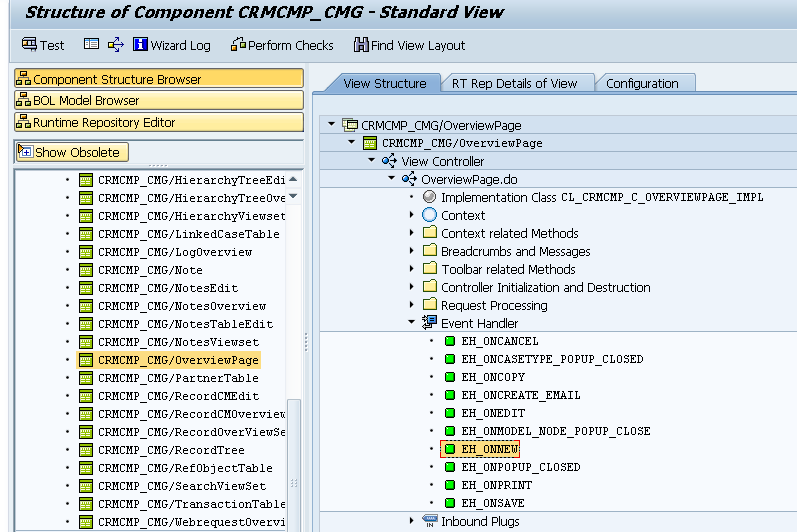Click Find View Layout binoculars button
The image size is (797, 532).
(x=409, y=45)
